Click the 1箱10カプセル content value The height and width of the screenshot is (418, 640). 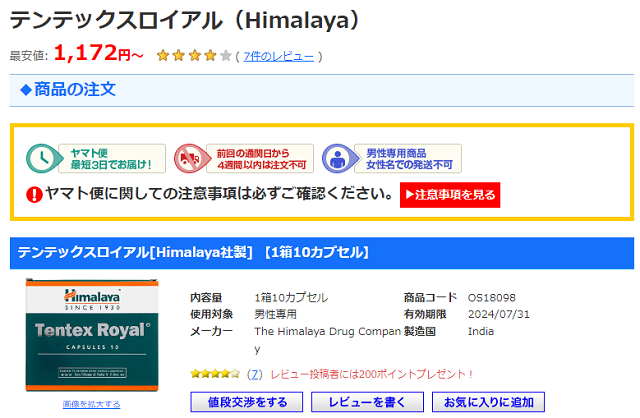click(x=291, y=298)
